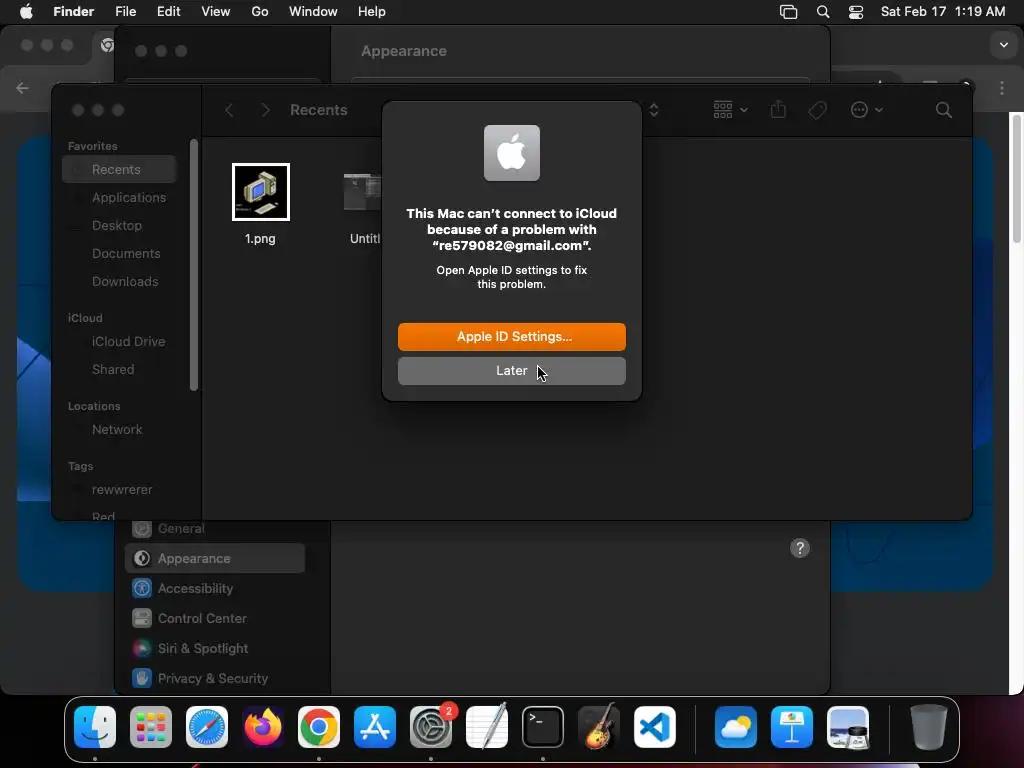
Task: Select the 1.png file thumbnail
Action: [x=261, y=192]
